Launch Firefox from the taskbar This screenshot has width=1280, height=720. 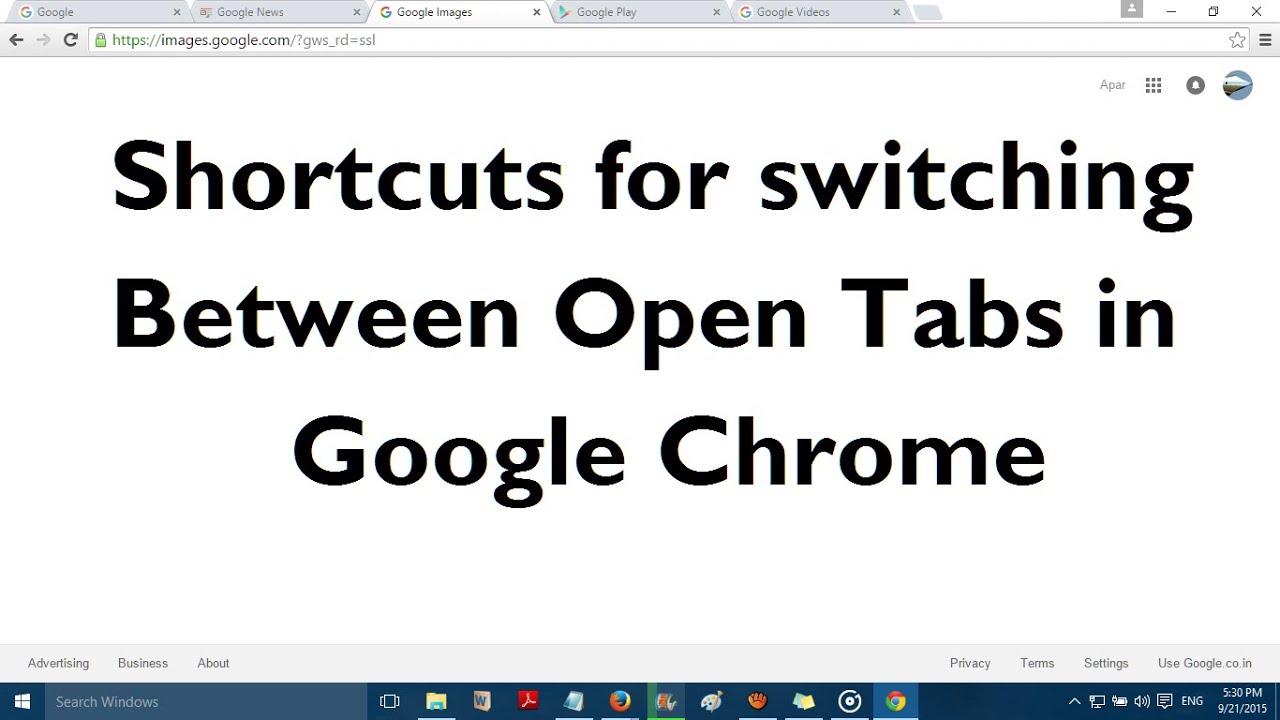[x=620, y=702]
